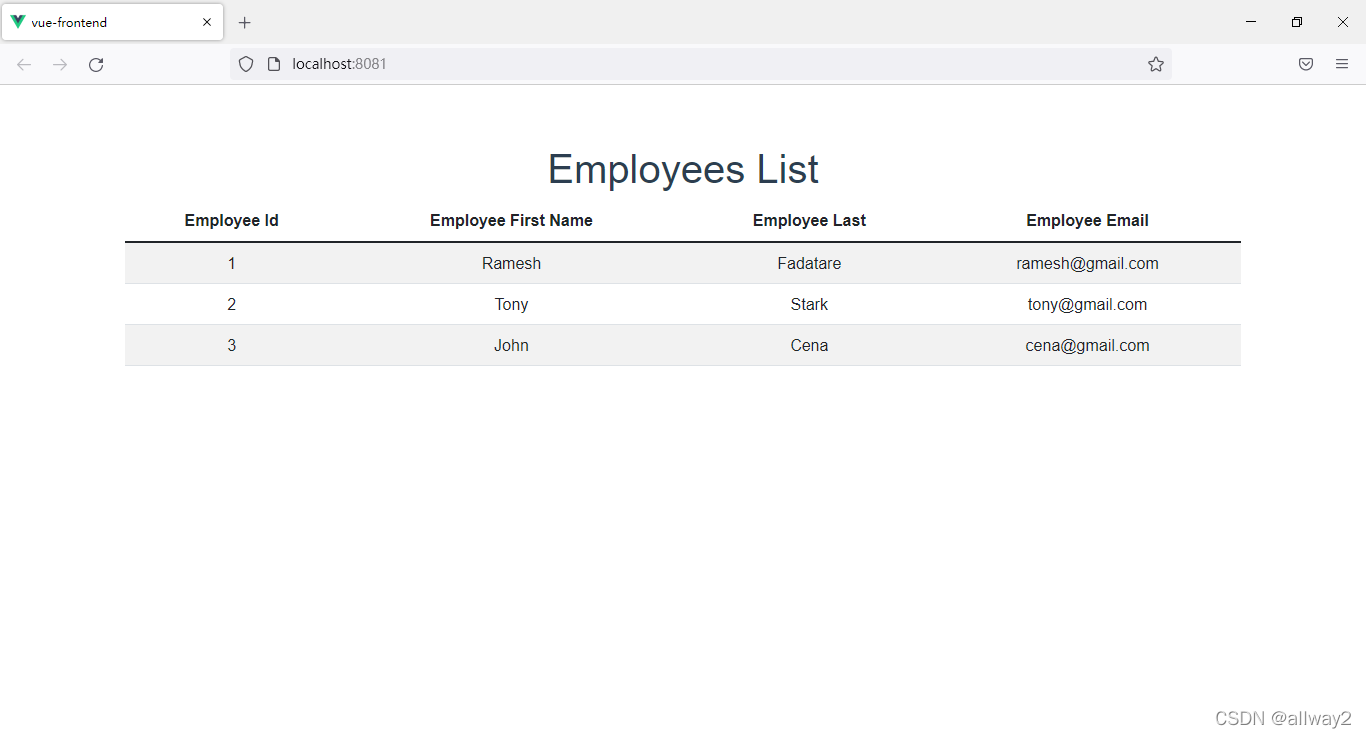Screen dimensions: 1366x738
Task: Click the Employee Id column header
Action: coord(232,221)
